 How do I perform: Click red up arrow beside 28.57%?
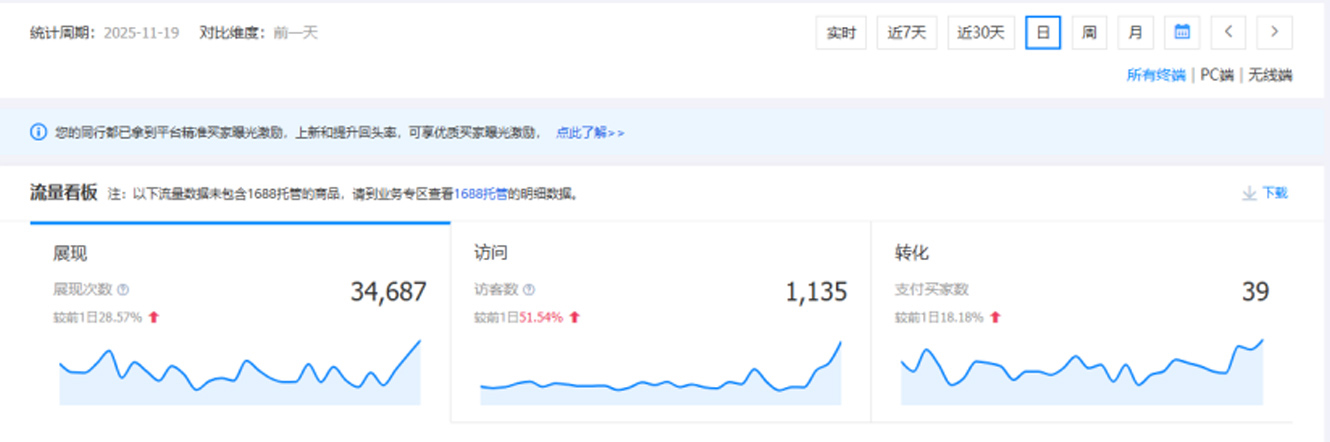(x=154, y=317)
